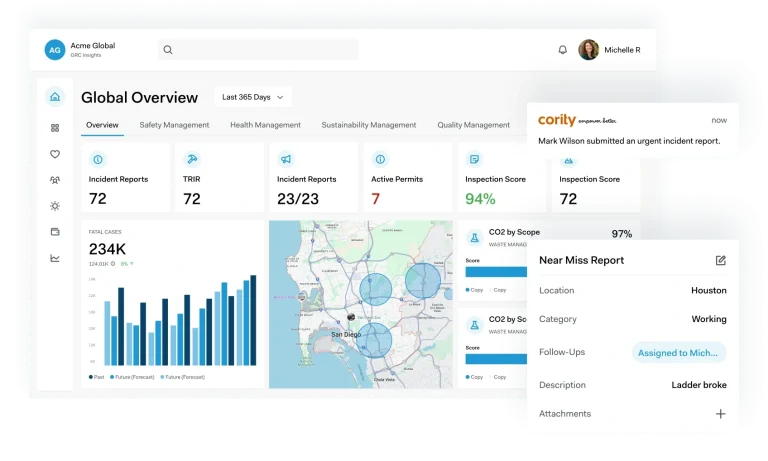Click the info icon on Active Permits card
Image resolution: width=768 pixels, height=461 pixels.
(380, 159)
